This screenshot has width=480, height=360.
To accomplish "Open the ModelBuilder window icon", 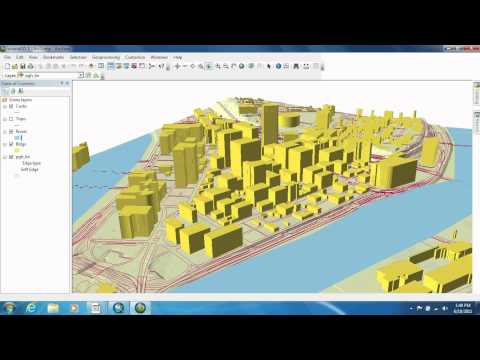I will tap(152, 66).
